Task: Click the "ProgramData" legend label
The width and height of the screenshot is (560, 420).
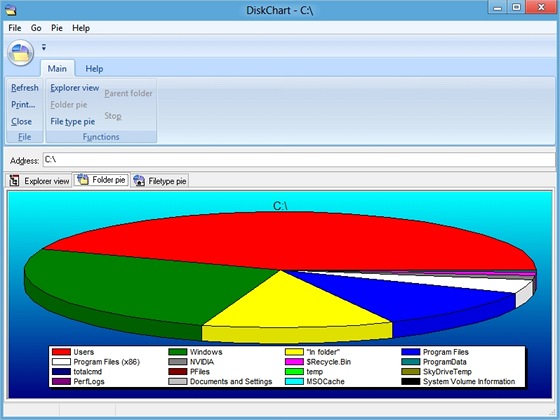Action: tap(445, 362)
